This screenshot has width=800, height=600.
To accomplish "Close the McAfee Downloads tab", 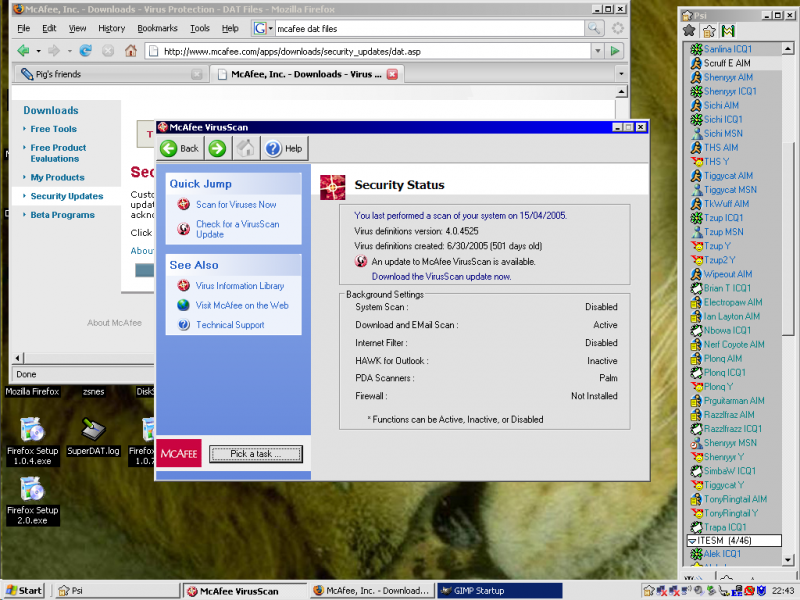I will pos(392,74).
